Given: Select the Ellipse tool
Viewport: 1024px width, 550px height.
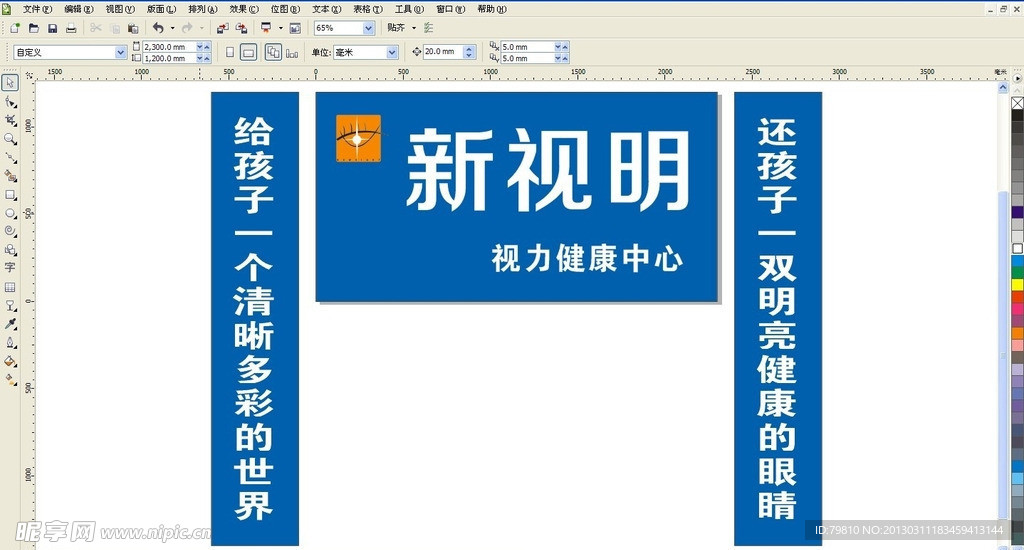Looking at the screenshot, I should (10, 213).
